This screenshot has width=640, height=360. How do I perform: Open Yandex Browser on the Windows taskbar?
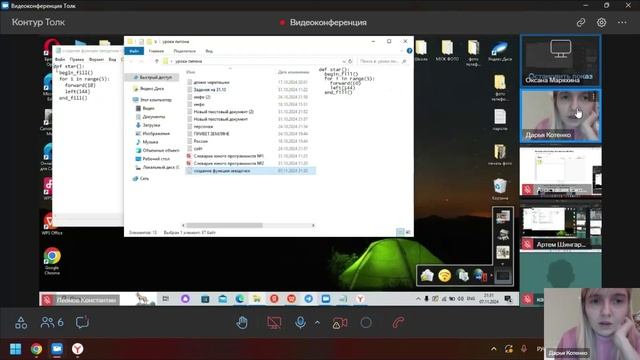click(78, 349)
